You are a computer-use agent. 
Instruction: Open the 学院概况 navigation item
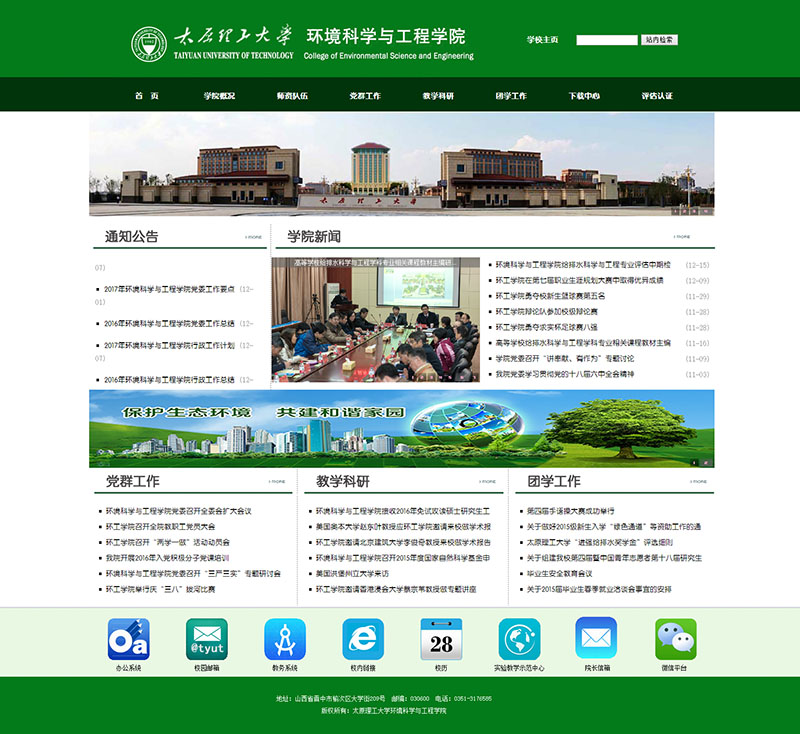tap(219, 95)
